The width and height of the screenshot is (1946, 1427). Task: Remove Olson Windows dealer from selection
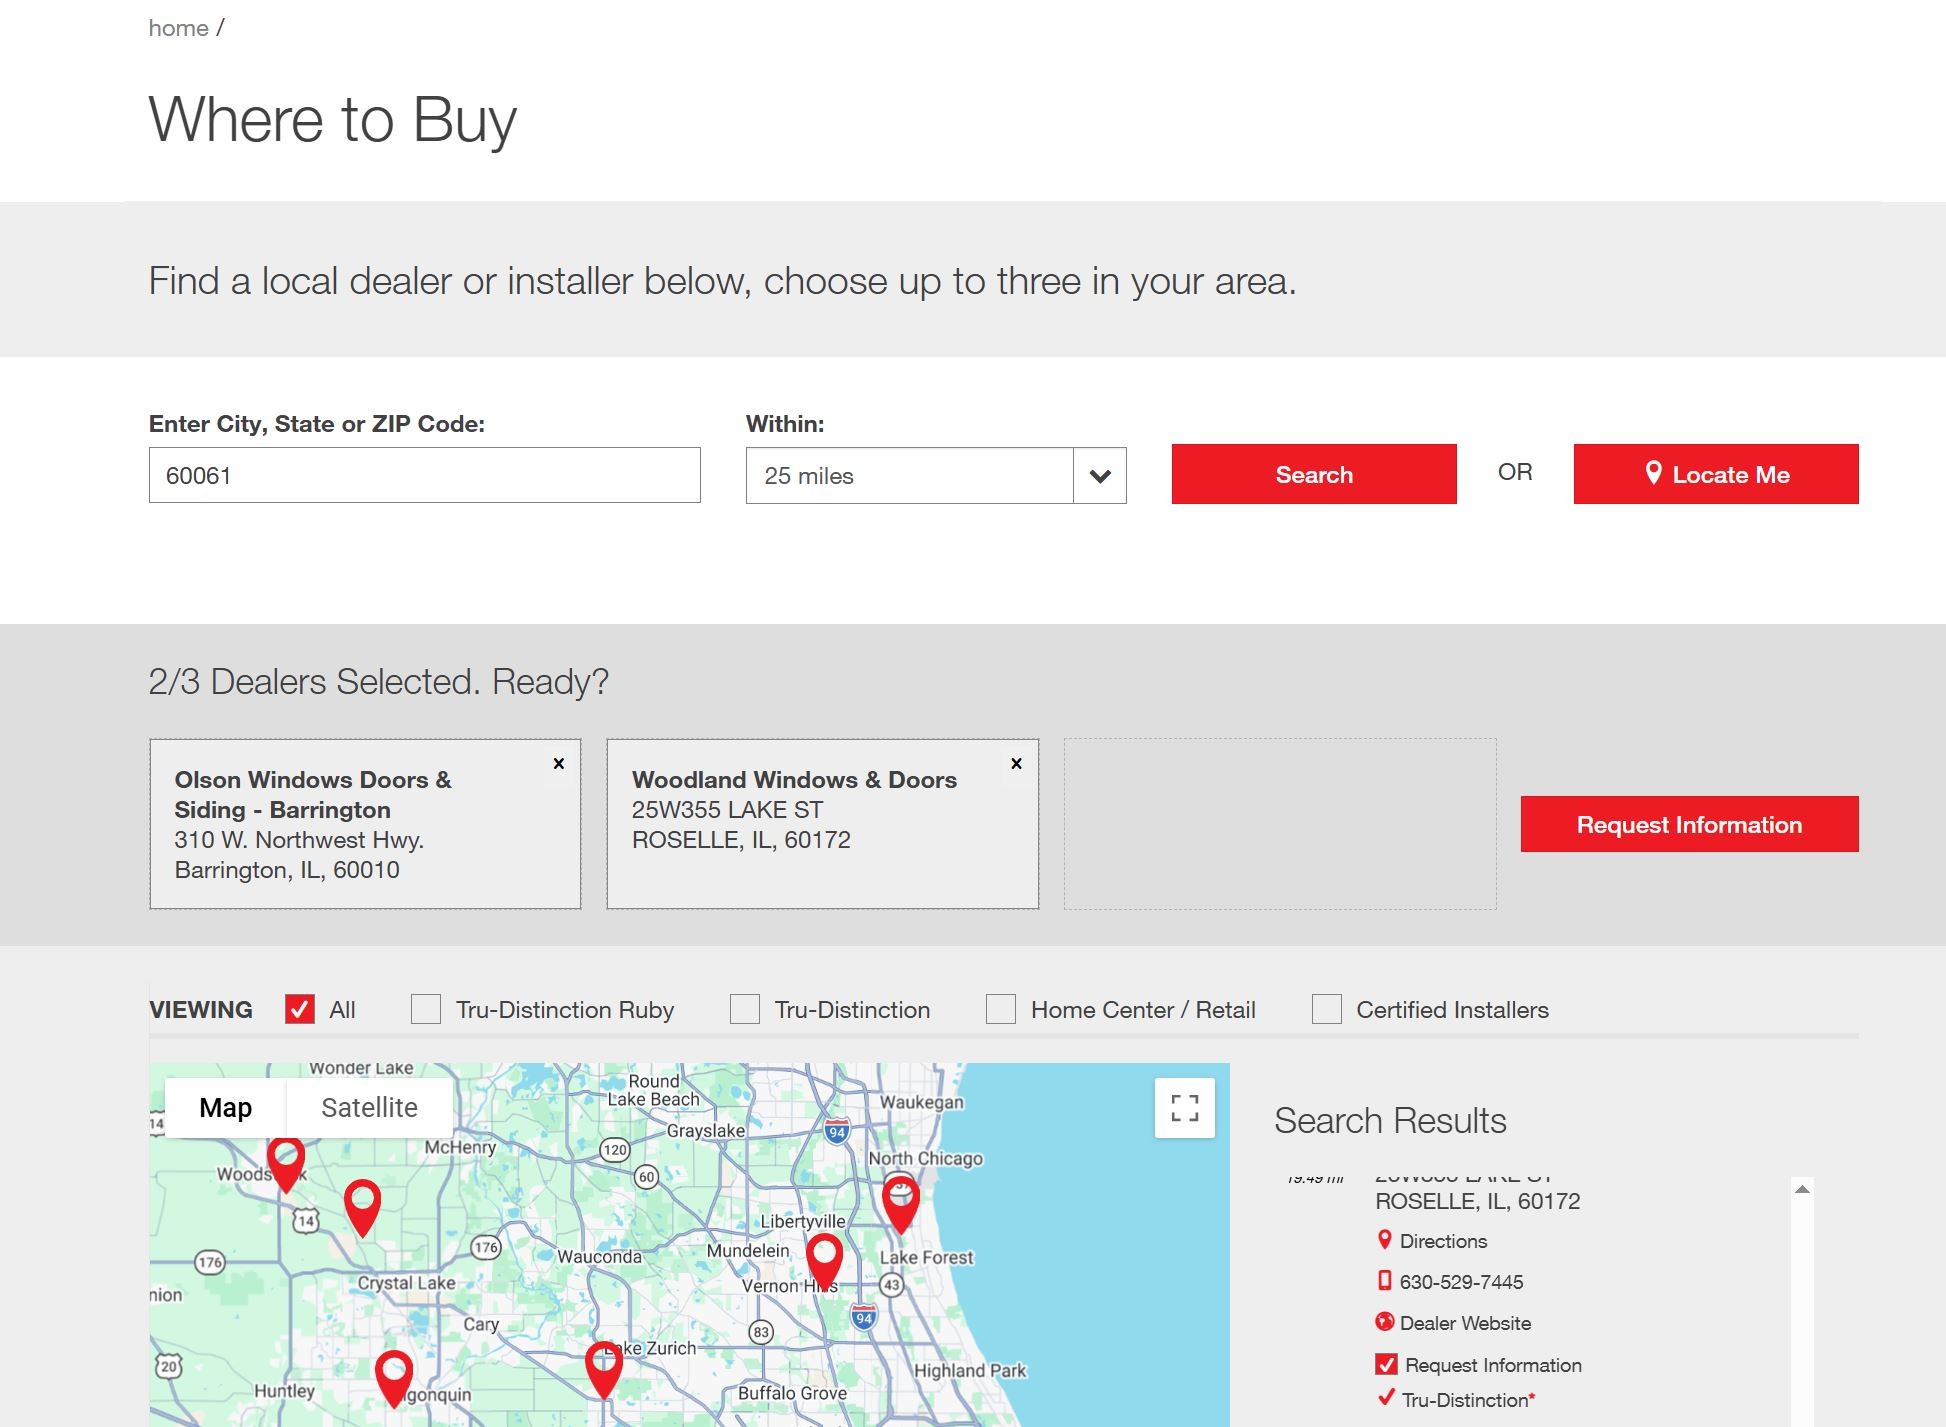(x=559, y=764)
